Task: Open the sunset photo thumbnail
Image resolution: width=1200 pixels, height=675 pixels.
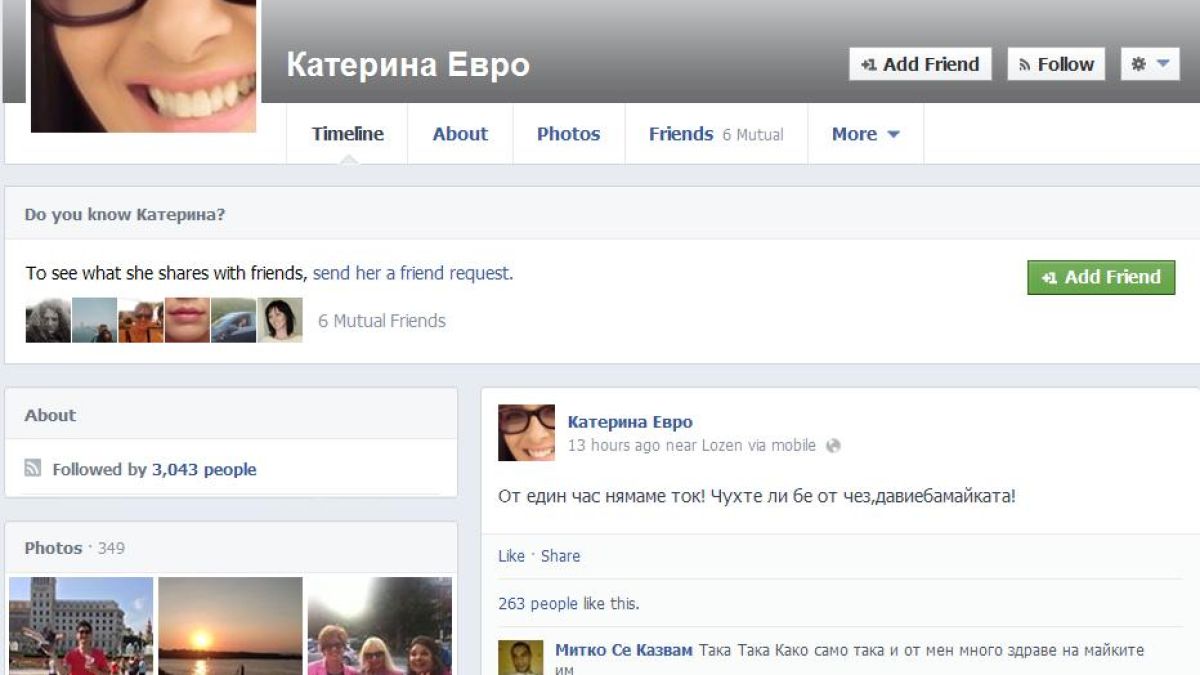Action: click(x=230, y=626)
